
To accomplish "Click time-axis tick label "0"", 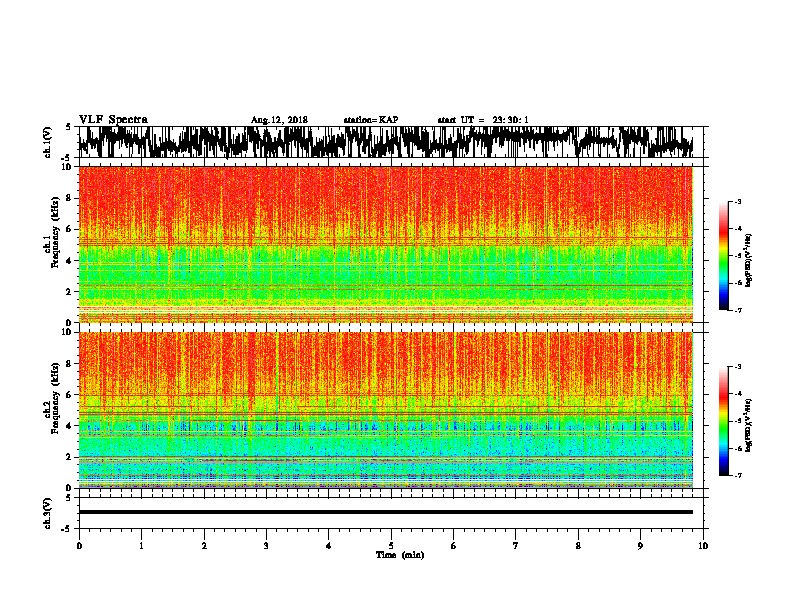I will 79,546.
